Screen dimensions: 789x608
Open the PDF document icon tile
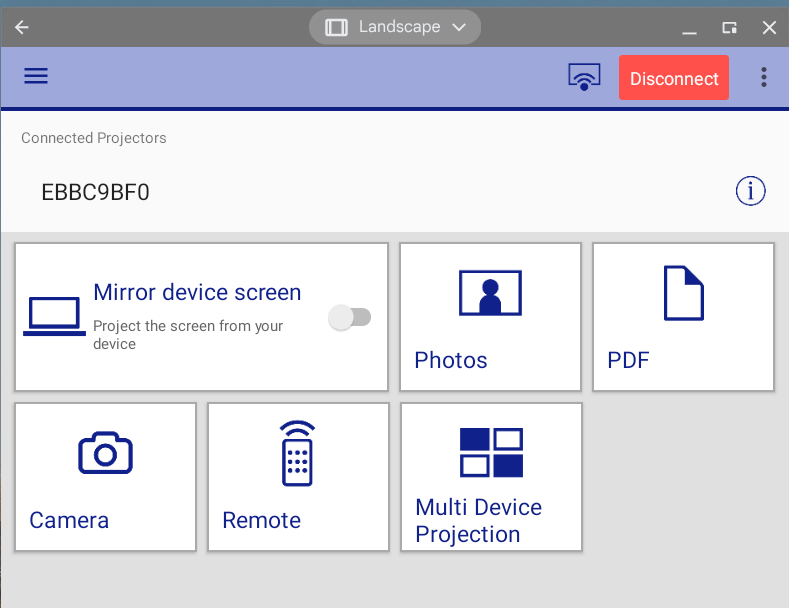click(683, 293)
